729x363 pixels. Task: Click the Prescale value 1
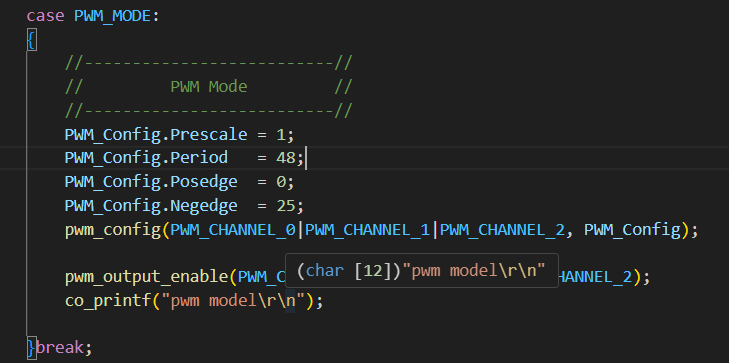[x=281, y=135]
